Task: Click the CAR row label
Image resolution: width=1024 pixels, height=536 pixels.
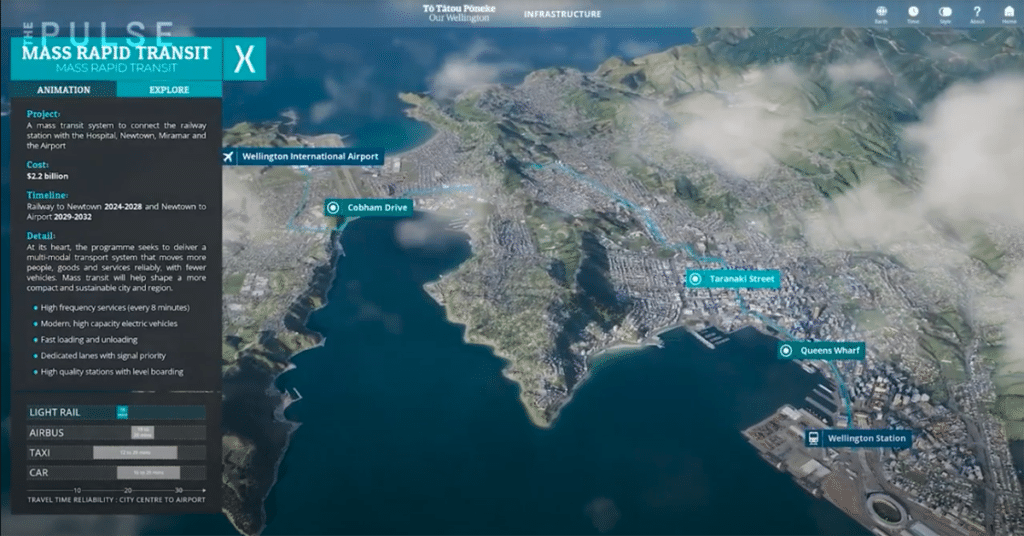Action: tap(39, 472)
